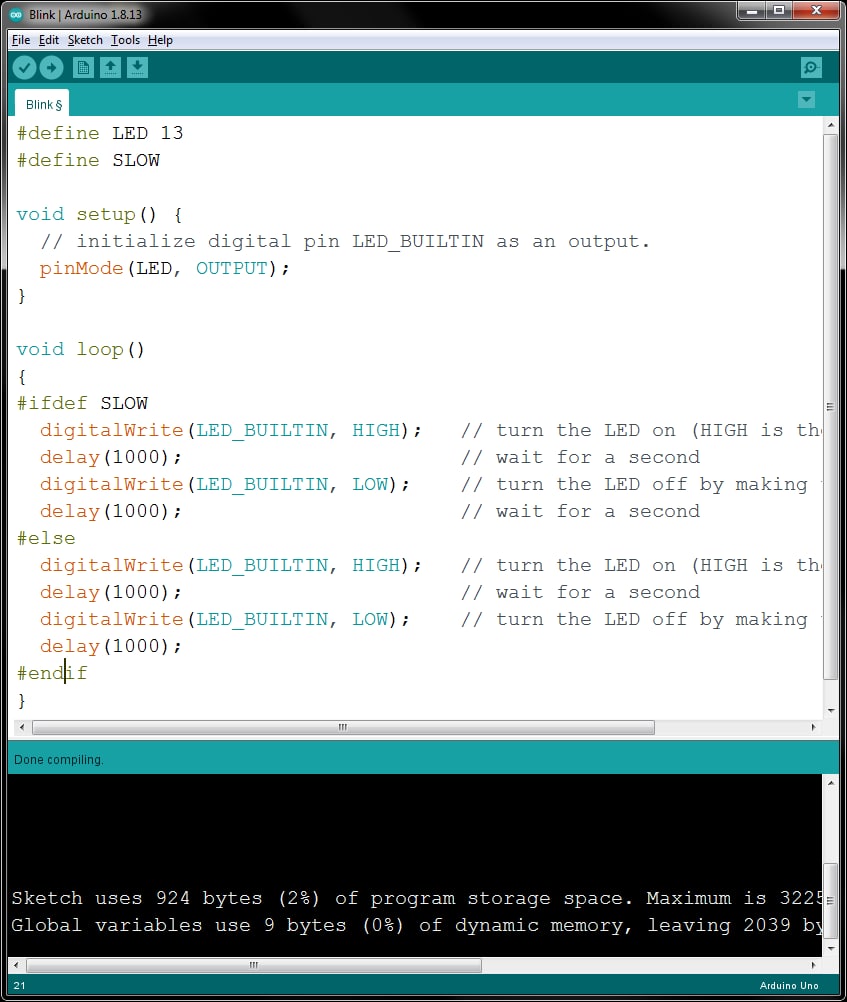Click the '#ifdef SLOW' line
Image resolution: width=847 pixels, height=1002 pixels.
82,403
